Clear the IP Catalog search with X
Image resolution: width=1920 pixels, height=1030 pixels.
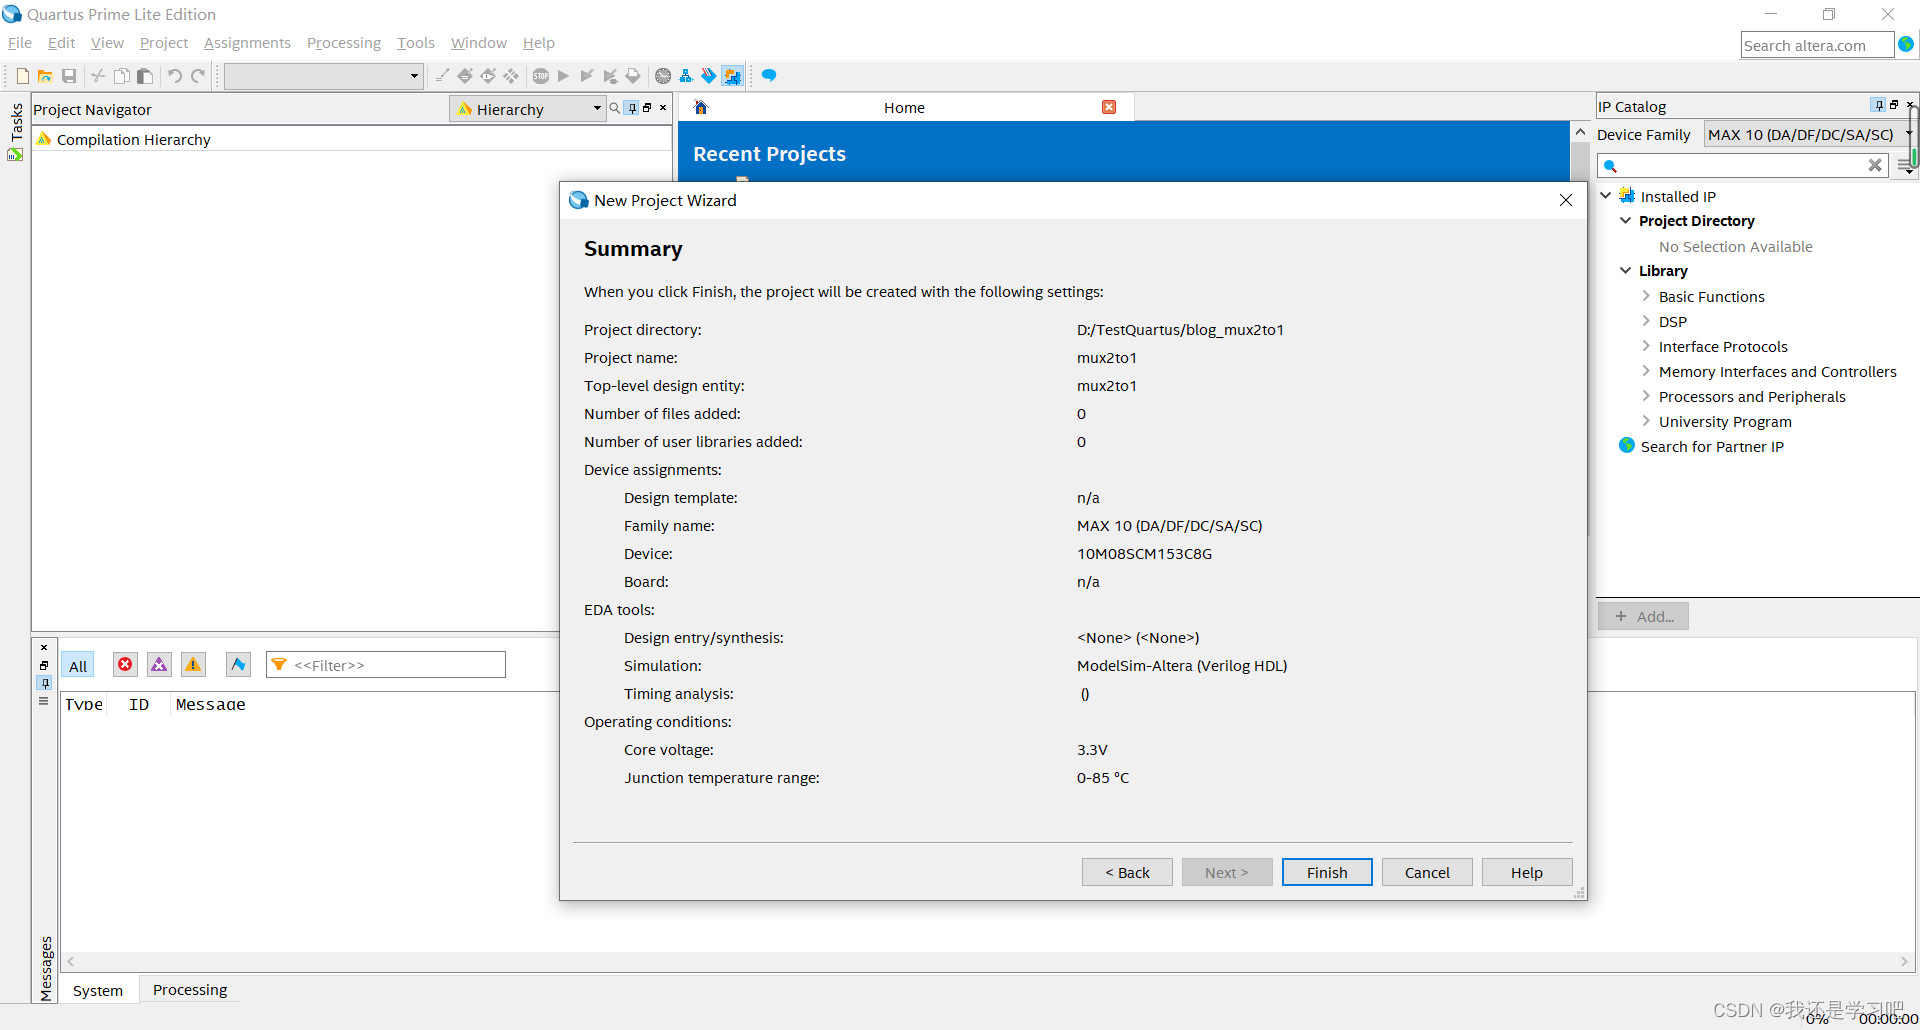[x=1875, y=165]
